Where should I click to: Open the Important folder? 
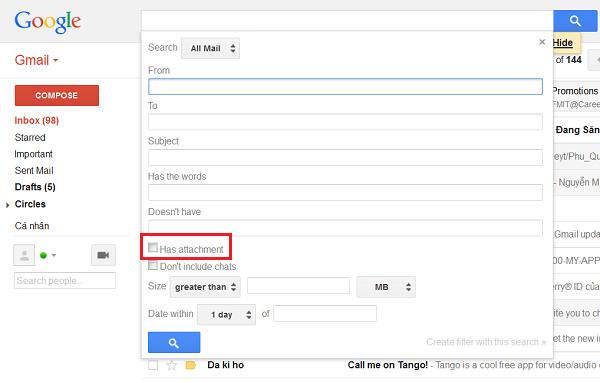(33, 154)
